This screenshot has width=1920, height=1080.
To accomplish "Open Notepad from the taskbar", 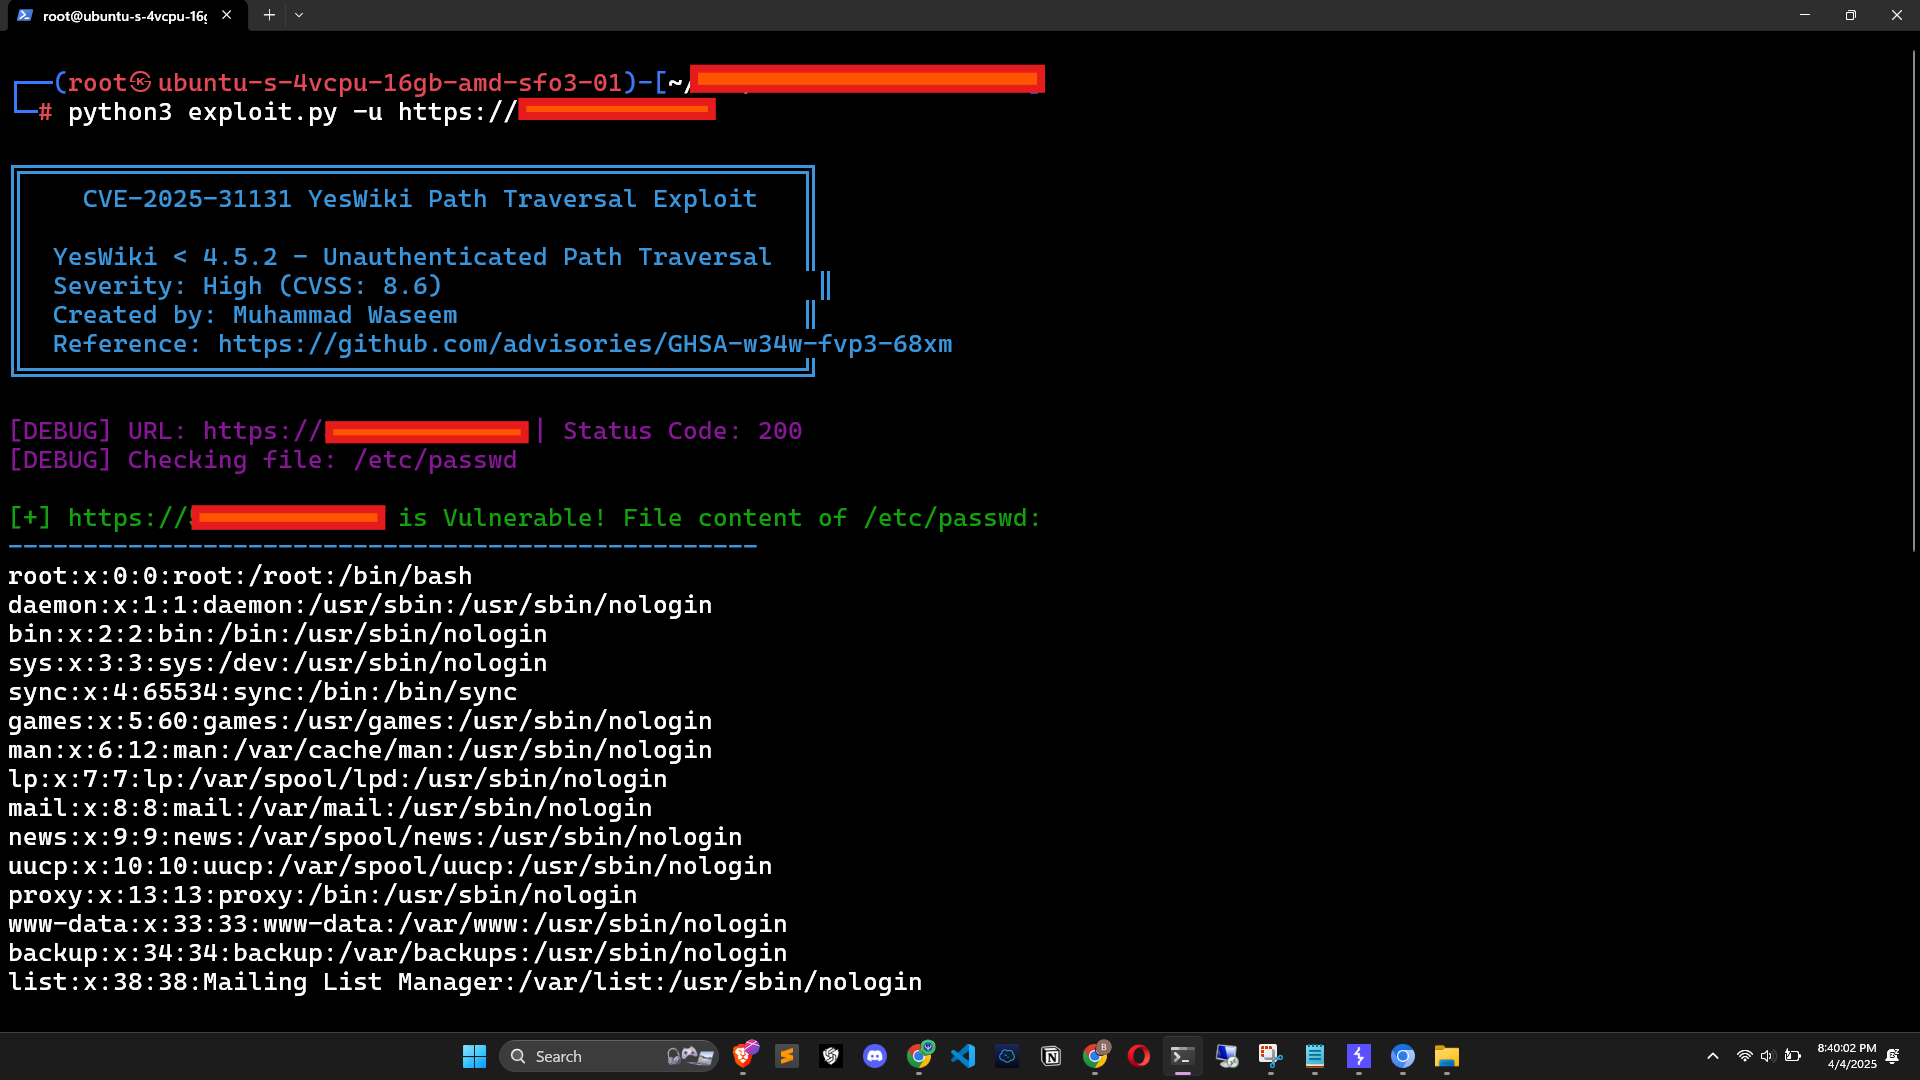I will 1315,1056.
